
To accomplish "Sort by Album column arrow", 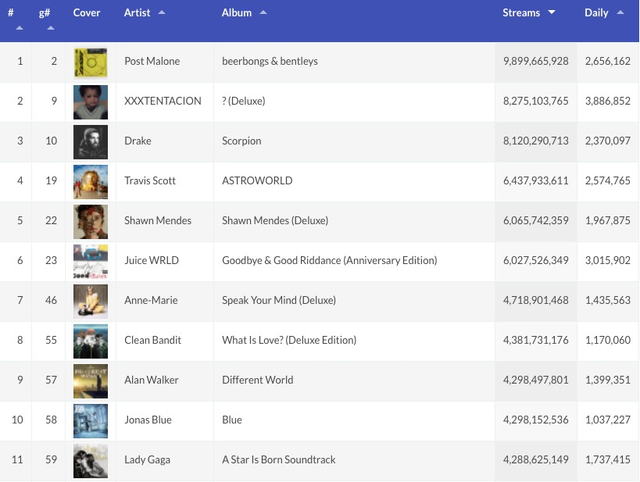I will click(x=263, y=13).
